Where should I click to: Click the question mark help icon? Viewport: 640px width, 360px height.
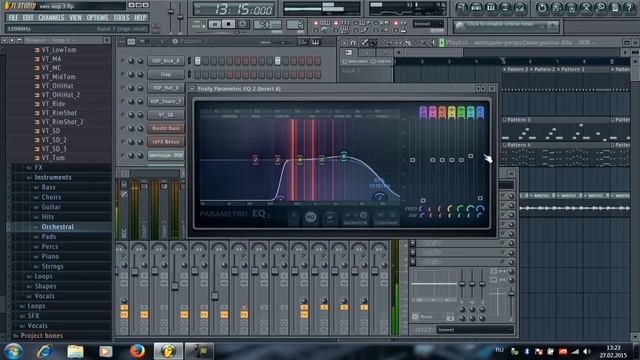point(630,8)
